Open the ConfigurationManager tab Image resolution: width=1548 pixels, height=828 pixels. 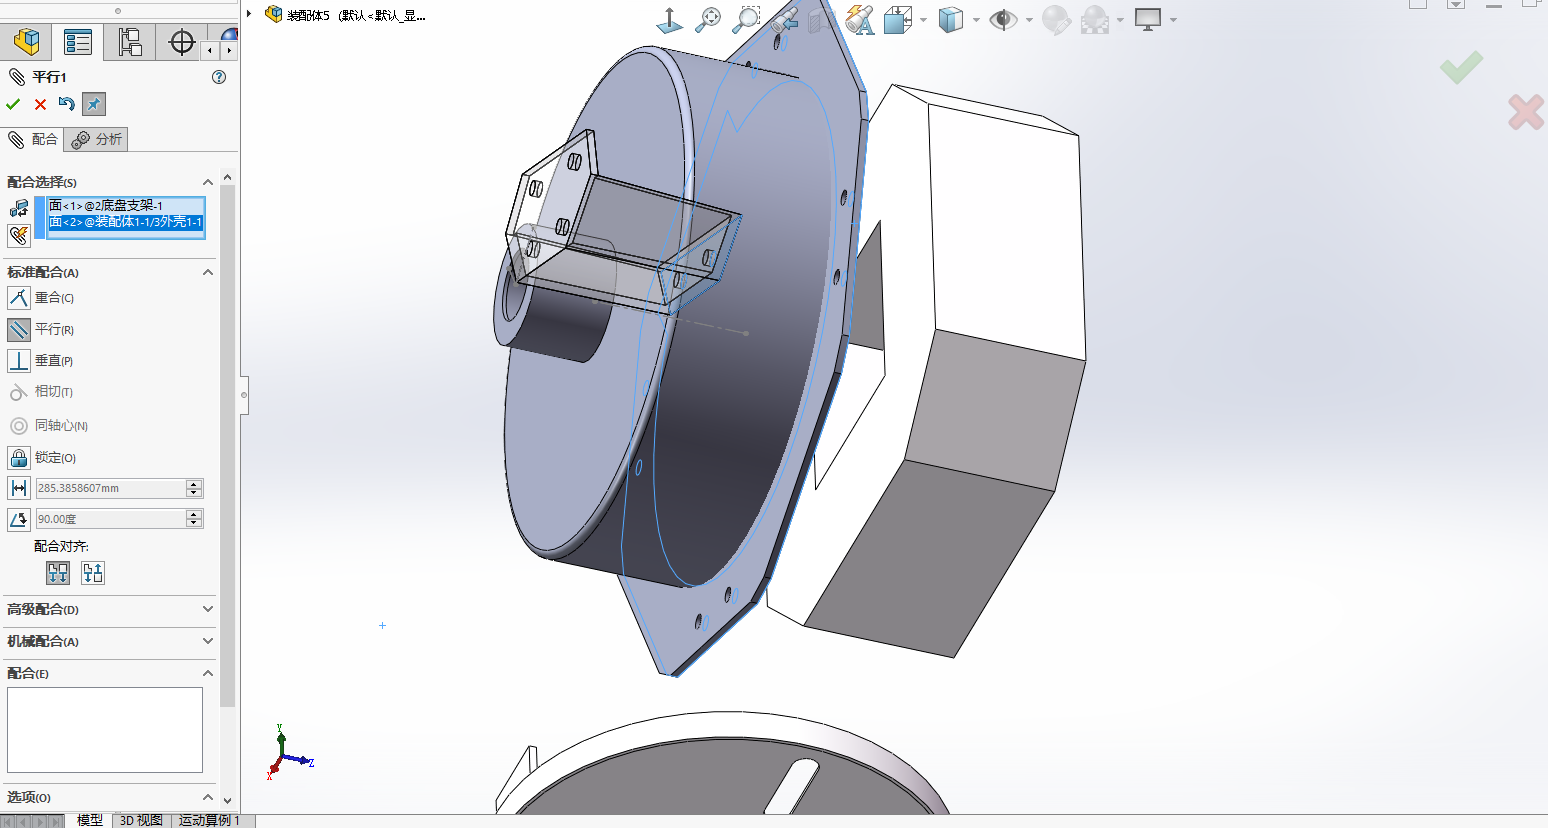pyautogui.click(x=130, y=42)
